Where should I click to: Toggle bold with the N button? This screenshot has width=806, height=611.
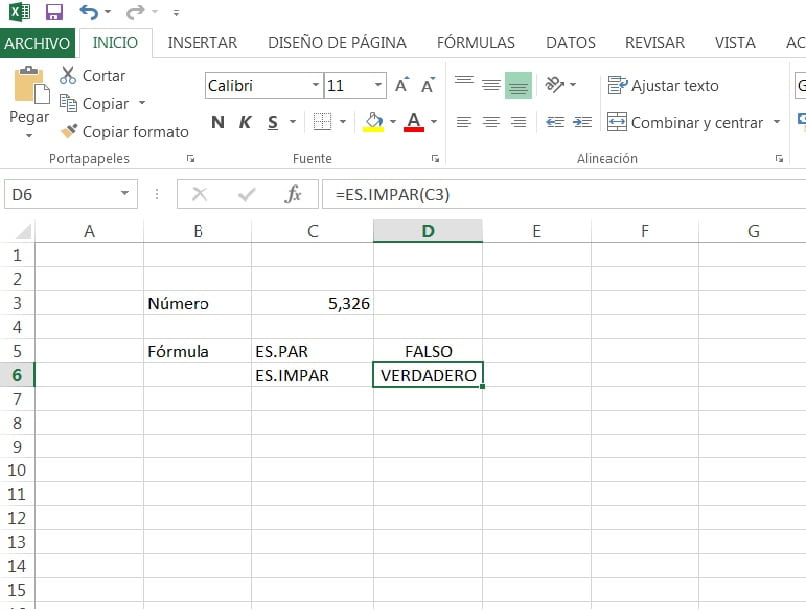218,122
